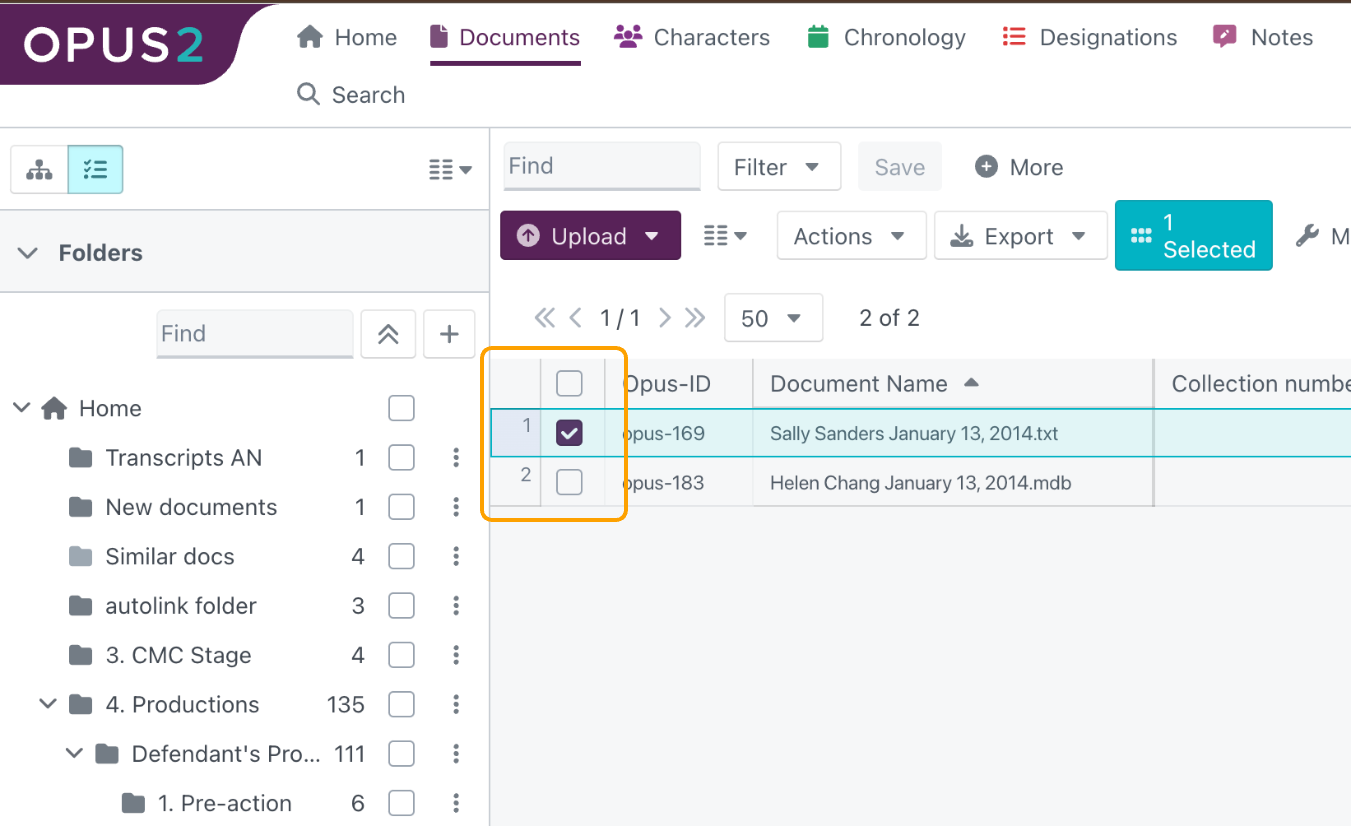Tick the Helen Chang document checkbox
The image size is (1351, 826).
coord(569,482)
